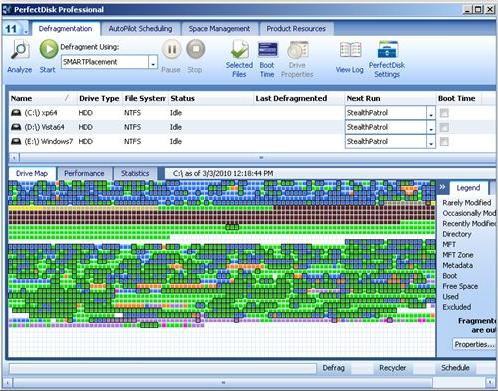
Task: Click the bottom scrollbar right arrow
Action: coord(490,382)
